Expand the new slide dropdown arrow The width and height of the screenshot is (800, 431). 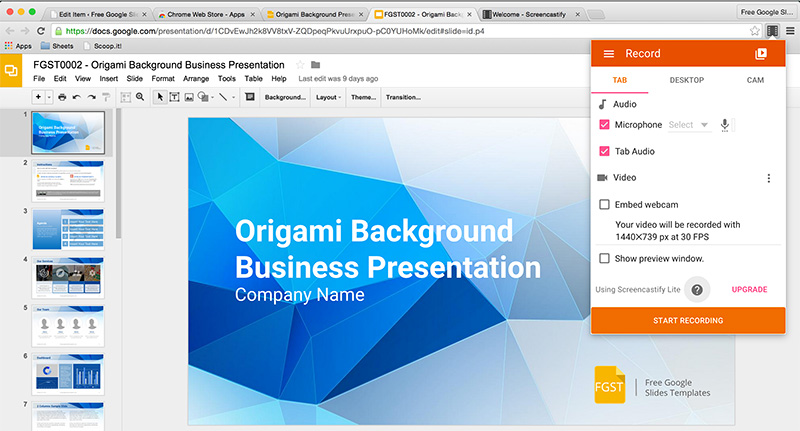49,97
